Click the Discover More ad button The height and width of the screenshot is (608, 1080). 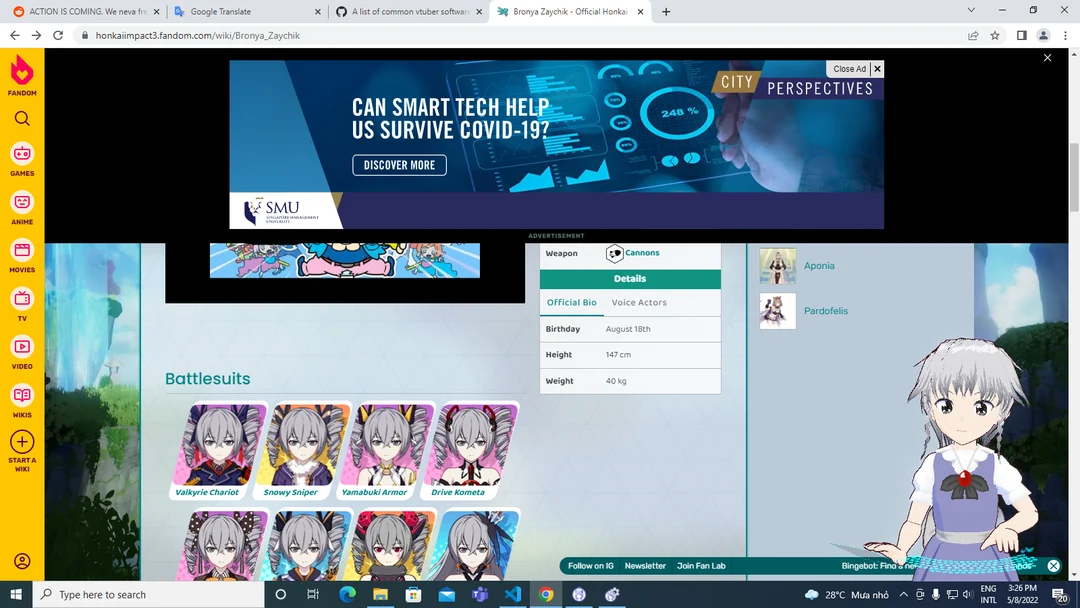click(x=399, y=165)
